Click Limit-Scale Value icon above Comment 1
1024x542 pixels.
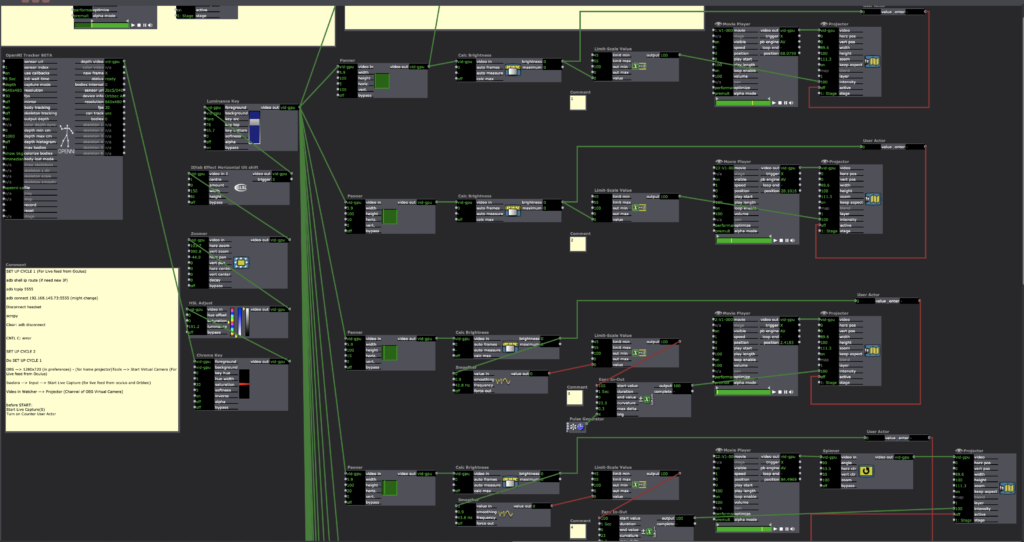639,67
